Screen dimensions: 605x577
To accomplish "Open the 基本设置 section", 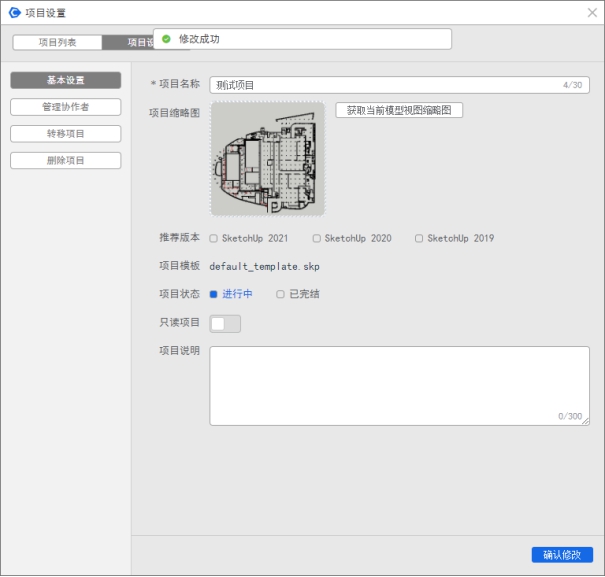I will coord(66,80).
